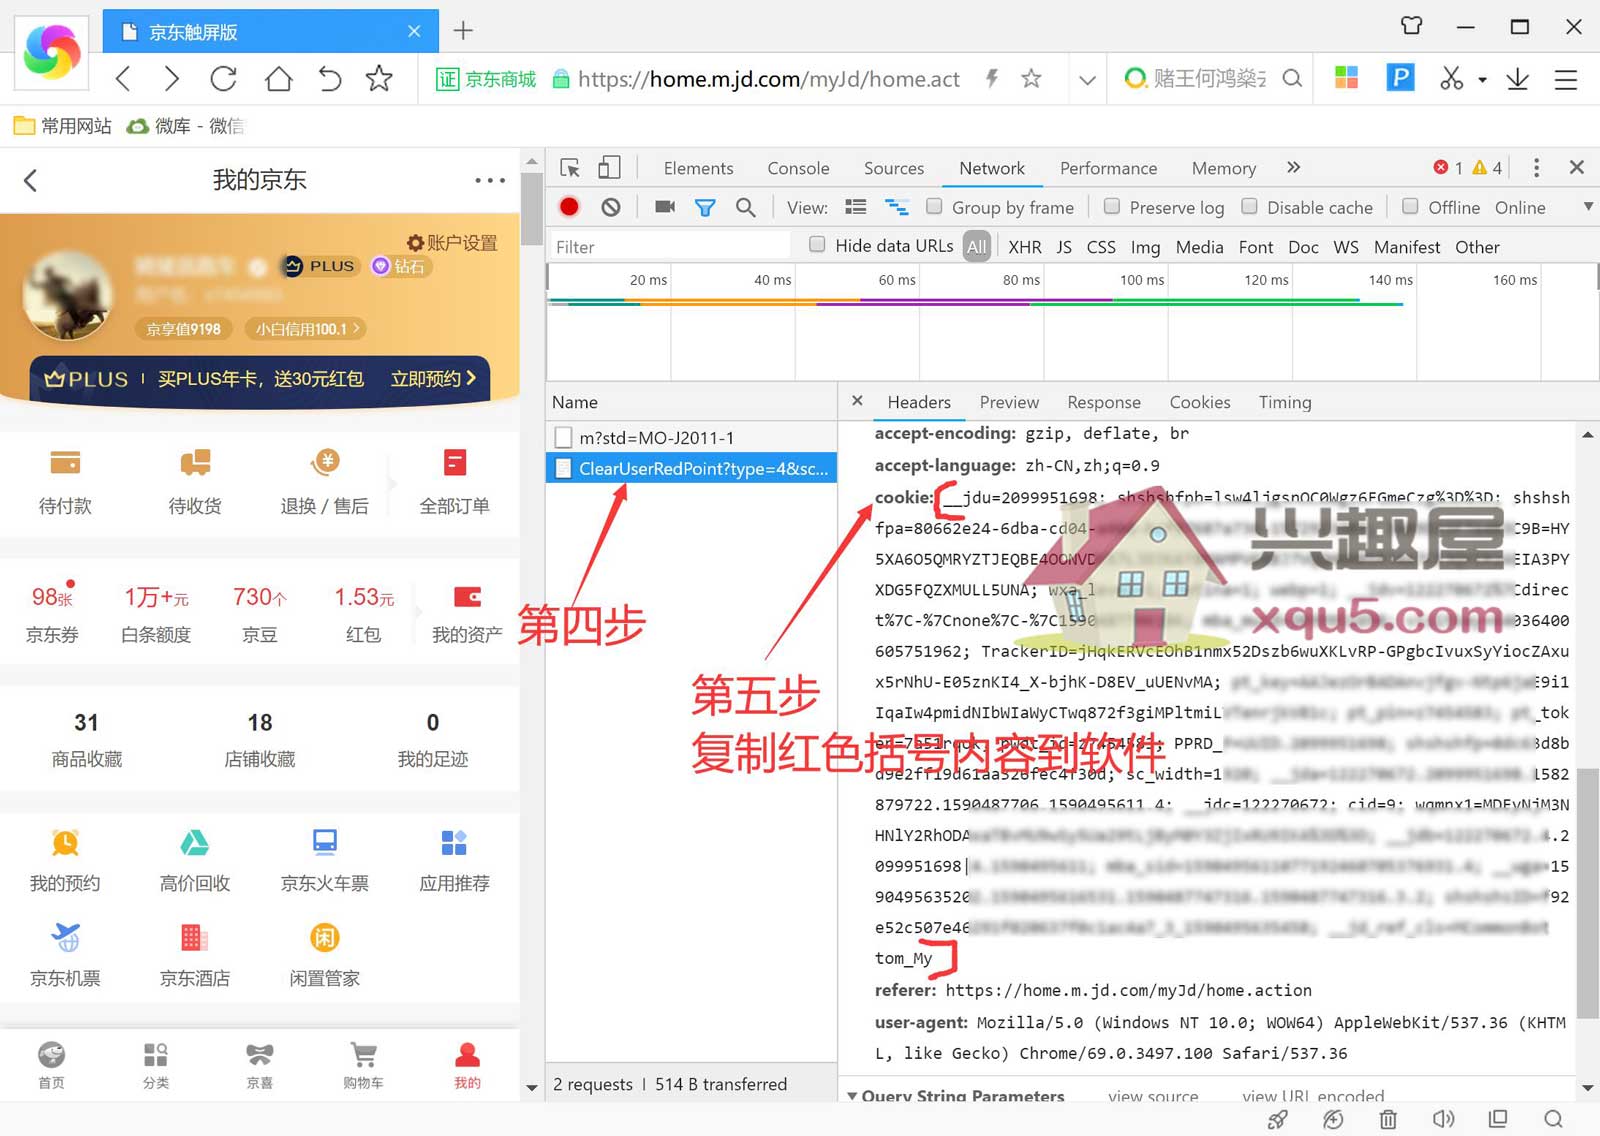
Task: Toggle the device toolbar icon
Action: pyautogui.click(x=609, y=168)
